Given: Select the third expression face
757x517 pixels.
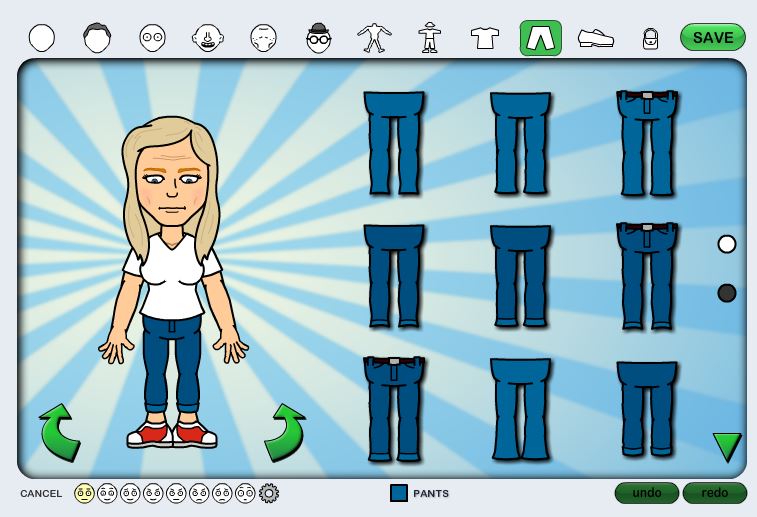Looking at the screenshot, I should pyautogui.click(x=130, y=493).
